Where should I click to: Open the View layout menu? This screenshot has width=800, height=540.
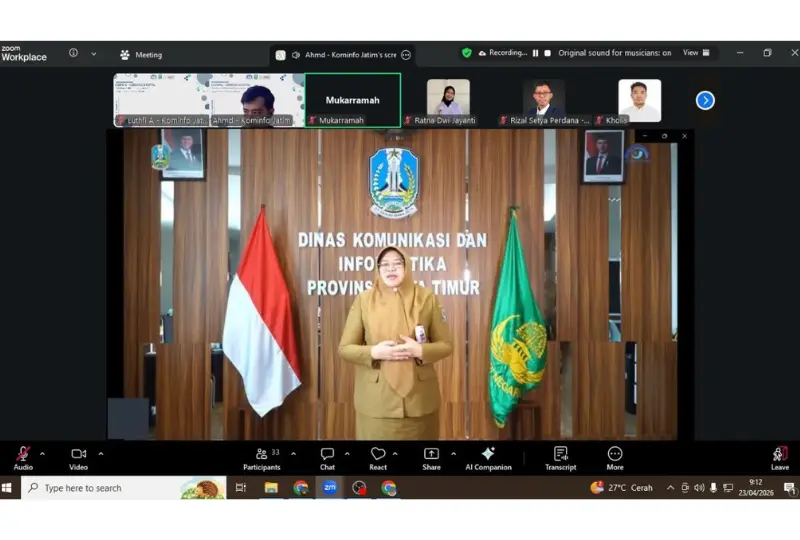click(696, 53)
